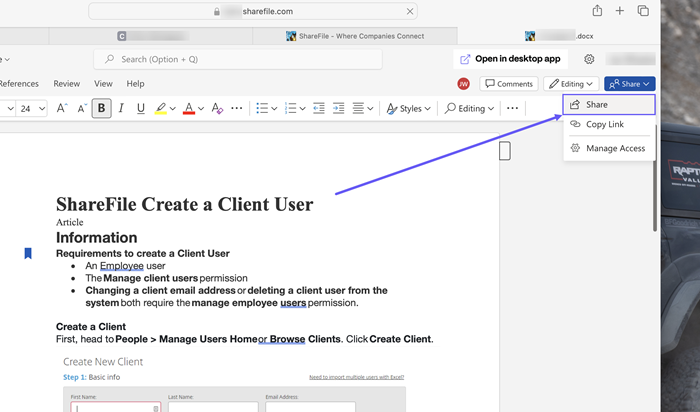Click the underlined word "Employee"
The image size is (700, 412).
[121, 266]
